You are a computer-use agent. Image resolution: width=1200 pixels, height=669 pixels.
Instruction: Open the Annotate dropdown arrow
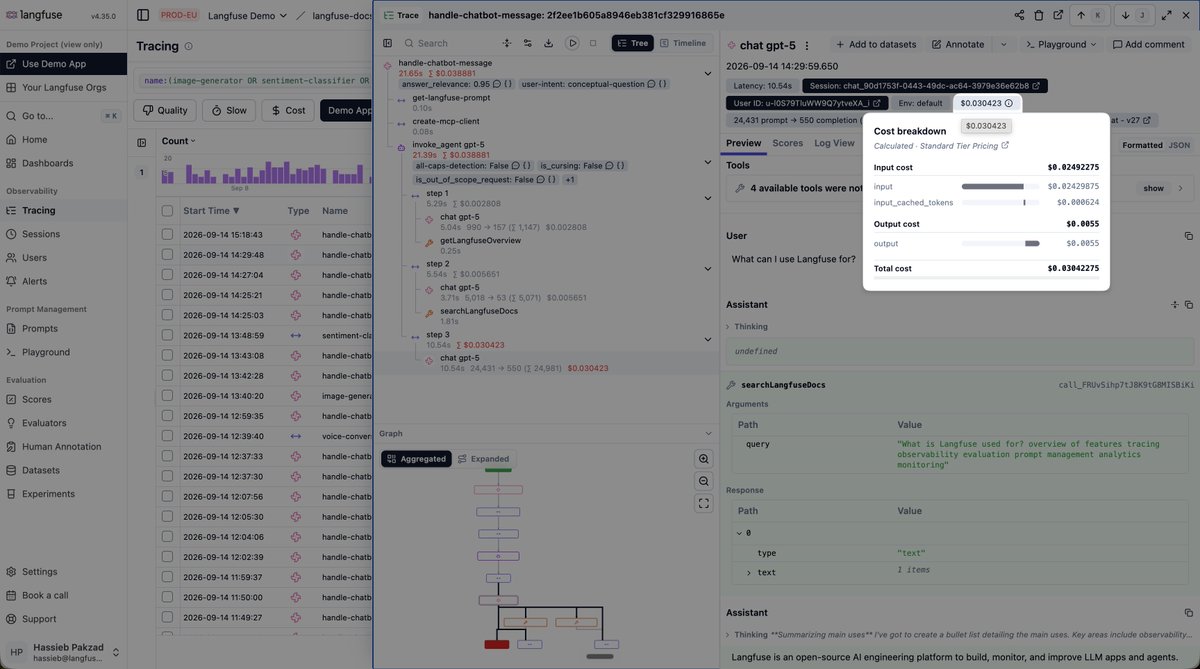[x=1004, y=45]
